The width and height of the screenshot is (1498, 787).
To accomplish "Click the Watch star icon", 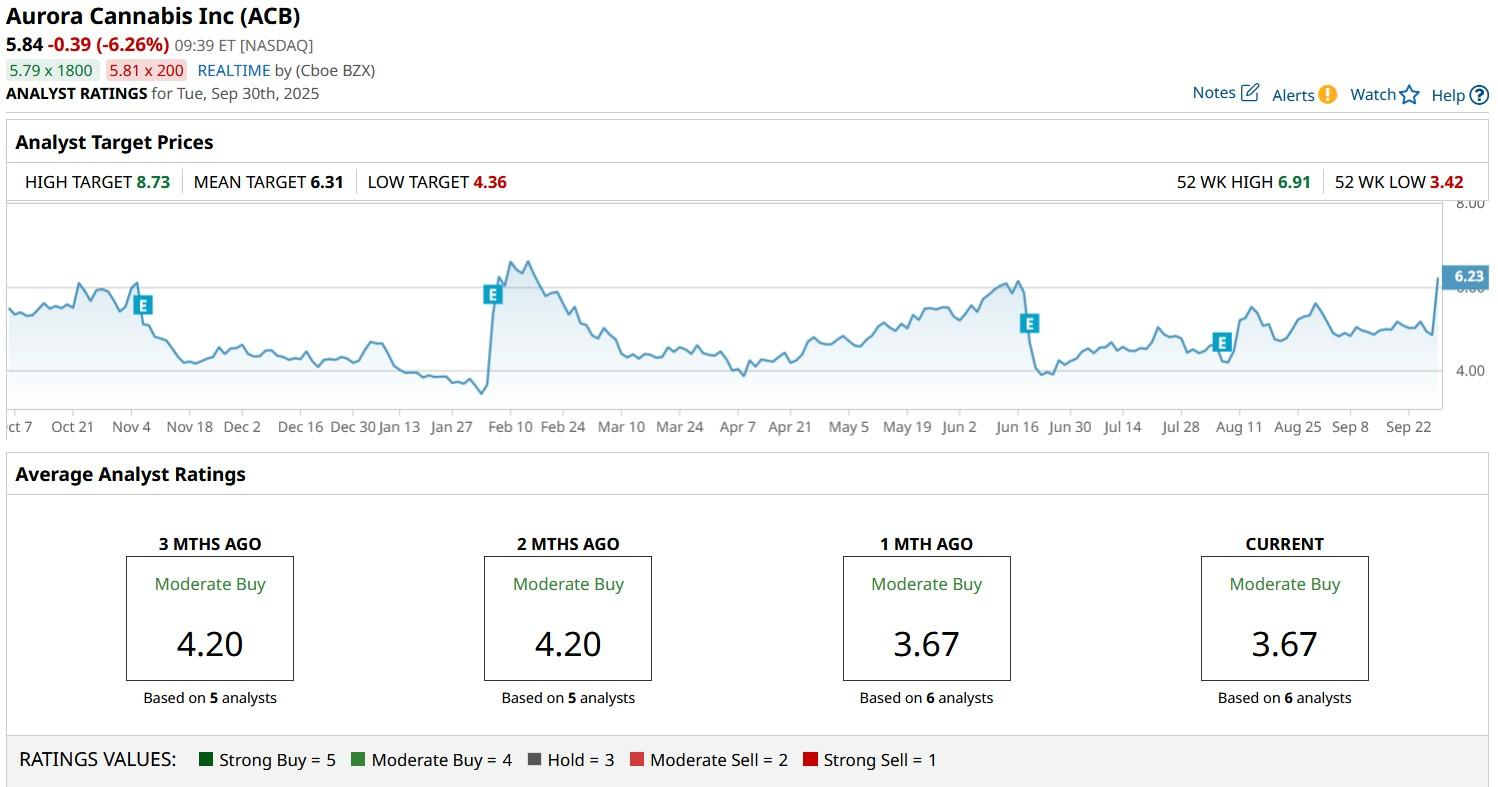I will click(x=1409, y=95).
